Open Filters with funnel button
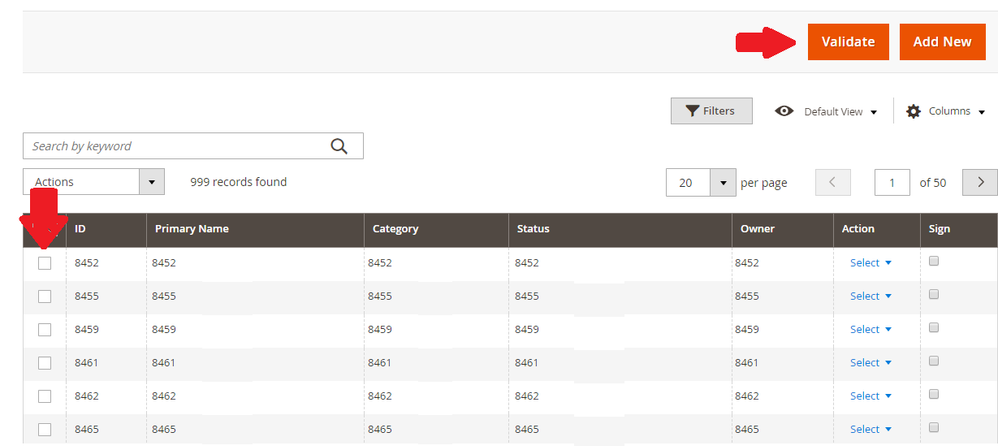The image size is (998, 446). [710, 111]
